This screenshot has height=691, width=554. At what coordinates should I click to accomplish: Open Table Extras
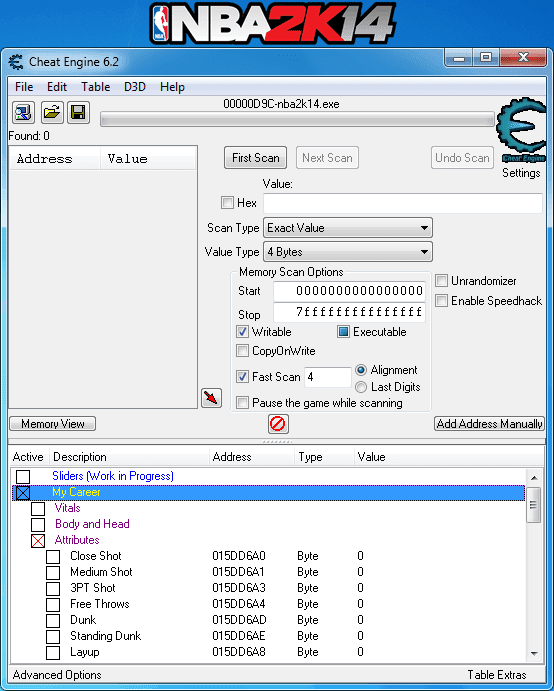point(497,675)
